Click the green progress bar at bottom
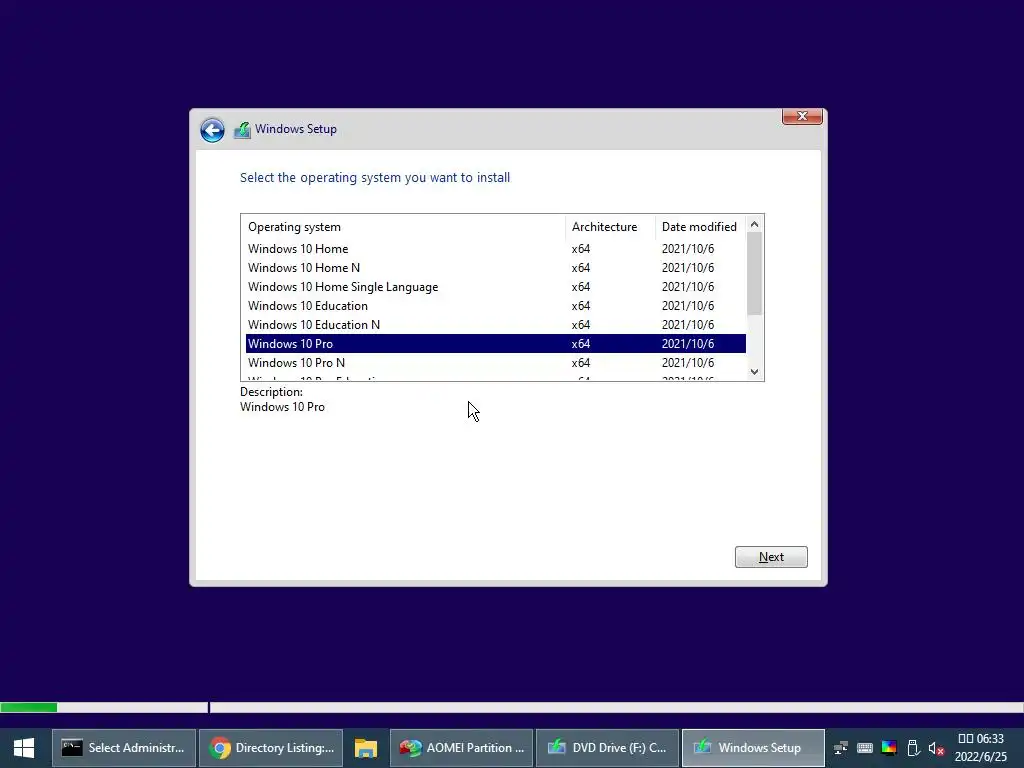1024x768 pixels. (29, 707)
